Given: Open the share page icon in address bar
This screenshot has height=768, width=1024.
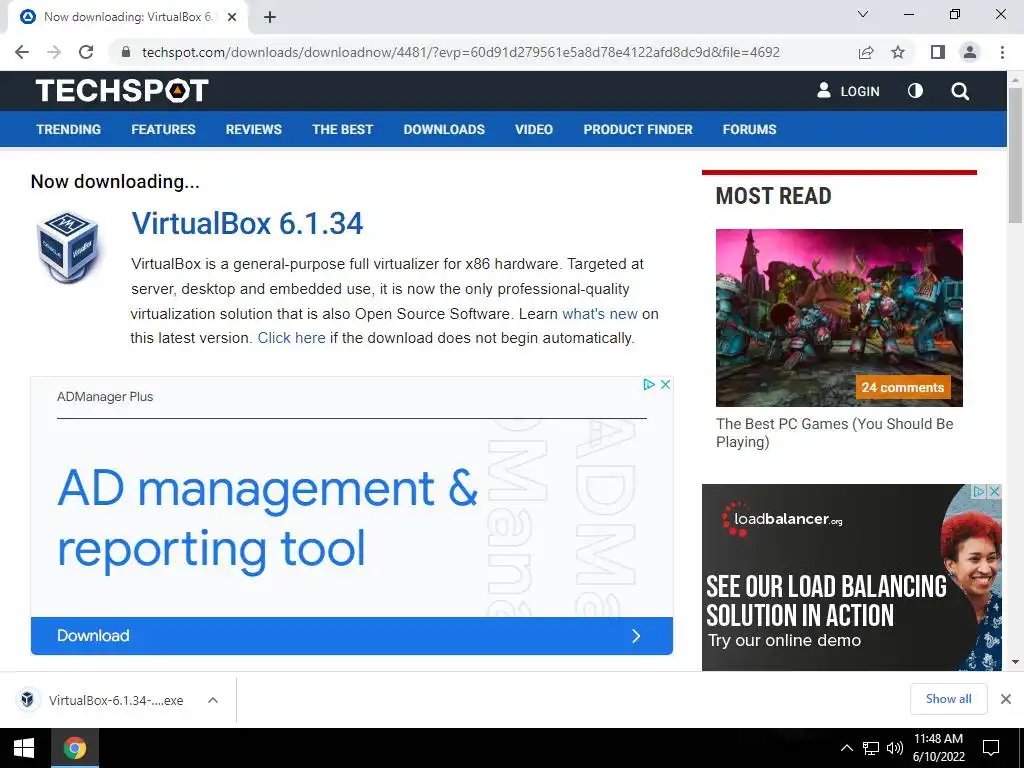Looking at the screenshot, I should coord(866,52).
